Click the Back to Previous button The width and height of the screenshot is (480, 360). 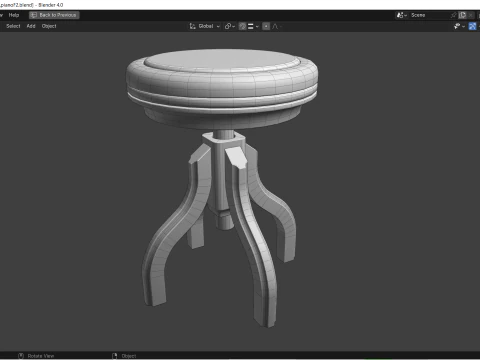pos(54,15)
